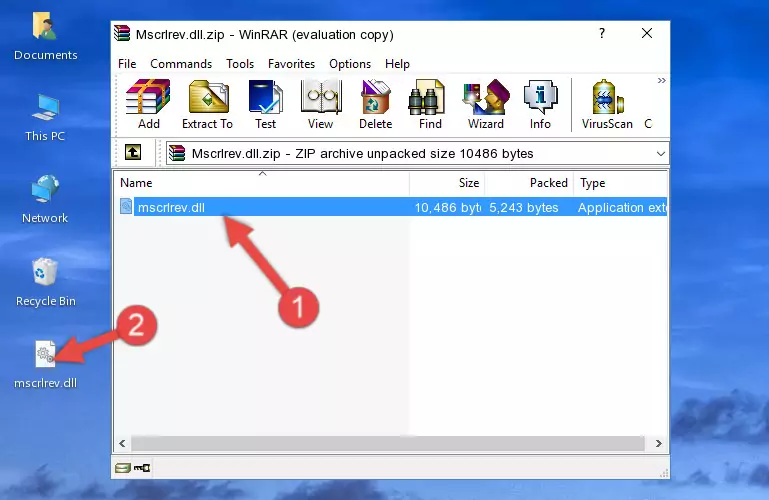This screenshot has height=500, width=769.
Task: Click the horizontal scrollbar right arrow
Action: point(659,443)
